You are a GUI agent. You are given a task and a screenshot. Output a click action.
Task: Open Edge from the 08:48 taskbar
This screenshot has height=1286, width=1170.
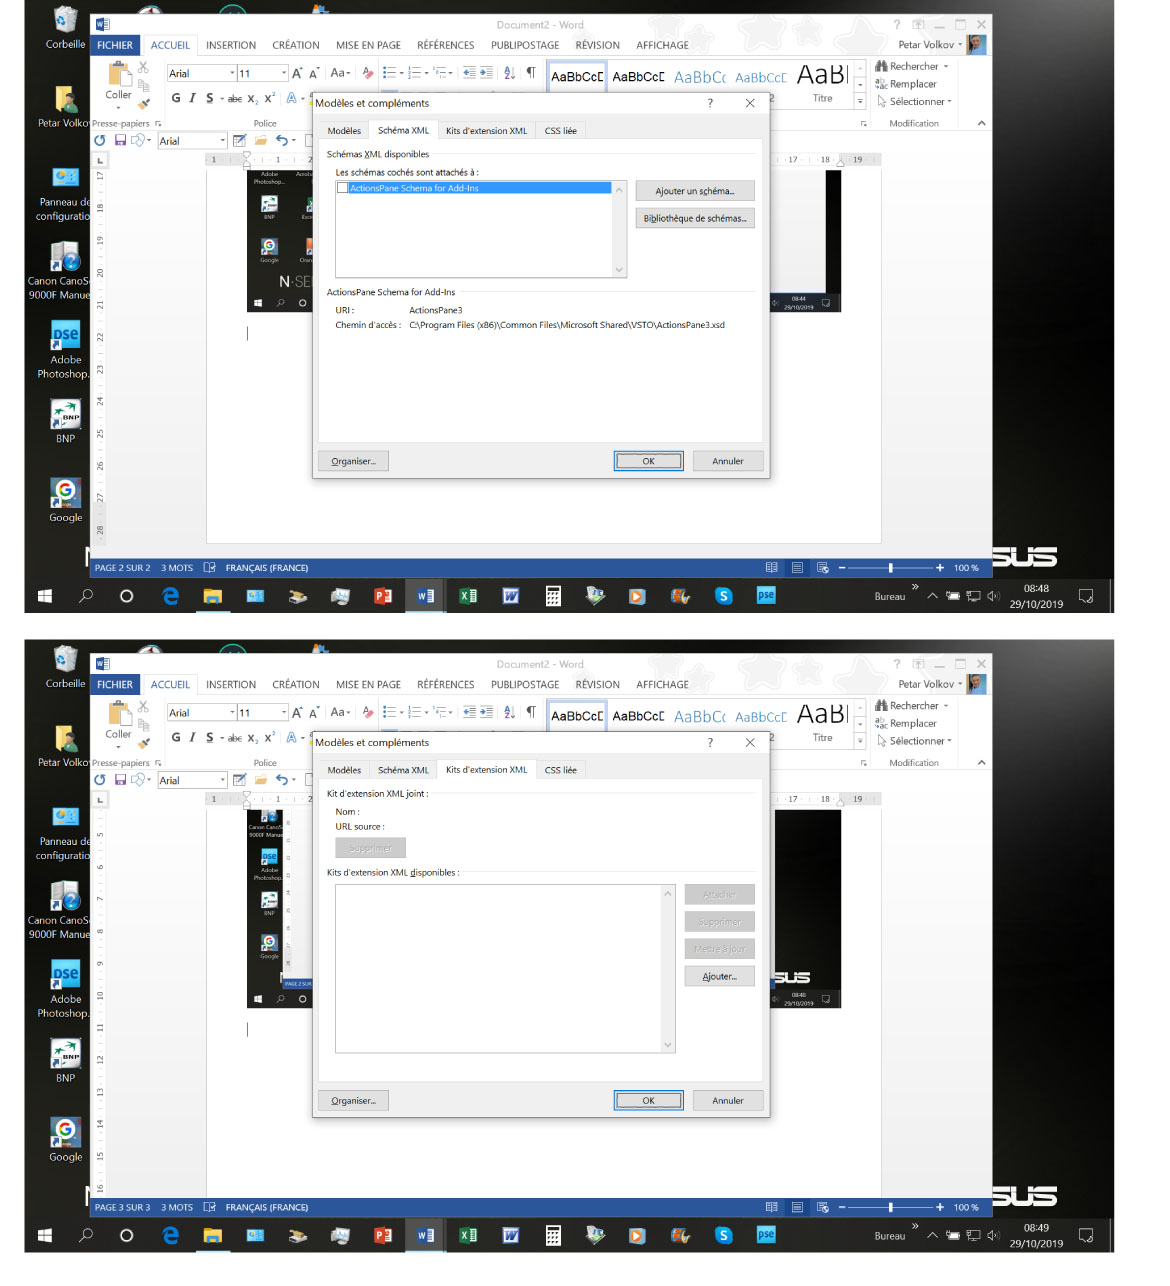[171, 596]
